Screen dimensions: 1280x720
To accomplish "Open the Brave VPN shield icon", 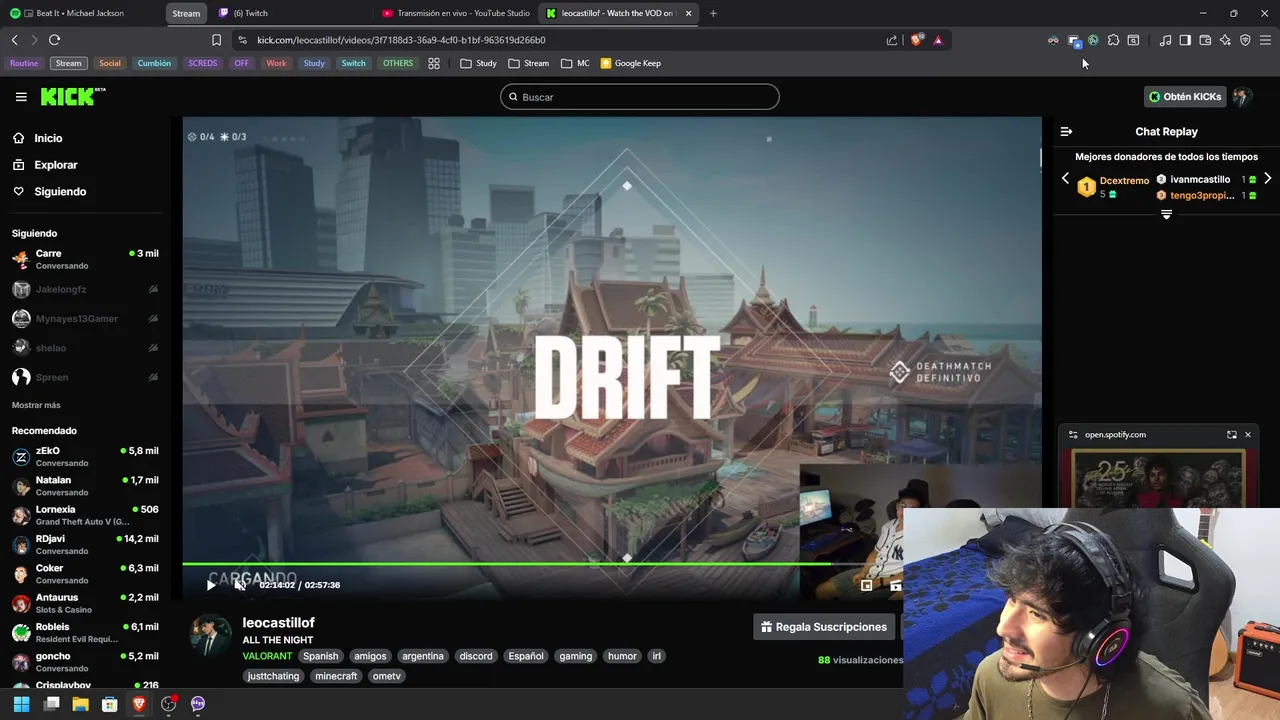I will tap(1245, 40).
